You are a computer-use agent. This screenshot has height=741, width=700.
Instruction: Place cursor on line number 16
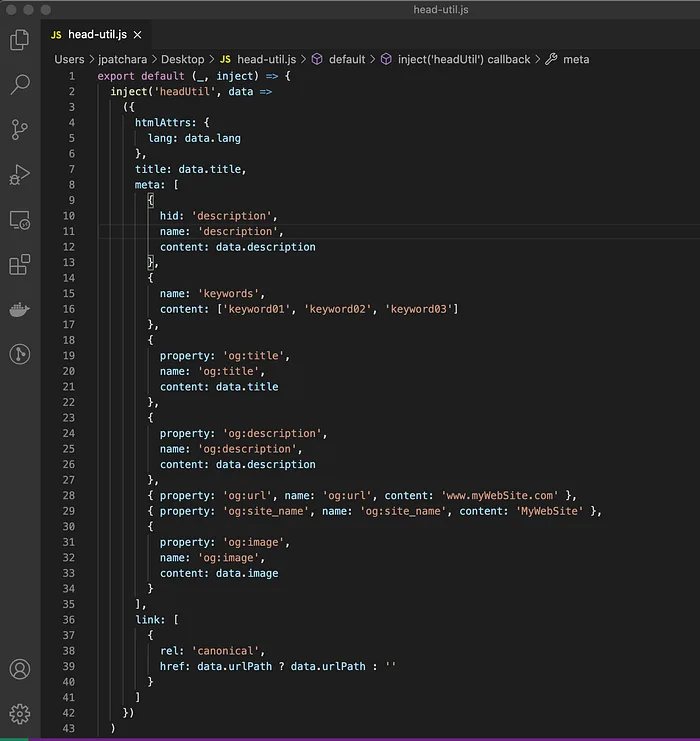pyautogui.click(x=69, y=309)
